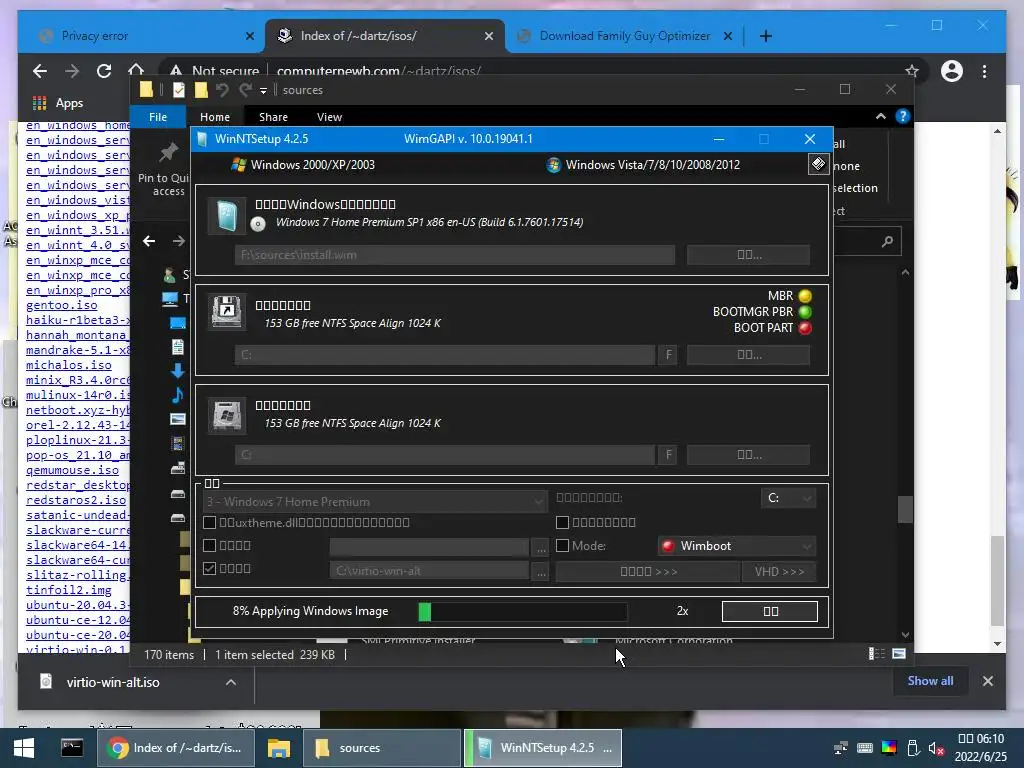Screen dimensions: 1024x768
Task: Open the File tab in Explorer
Action: point(158,117)
